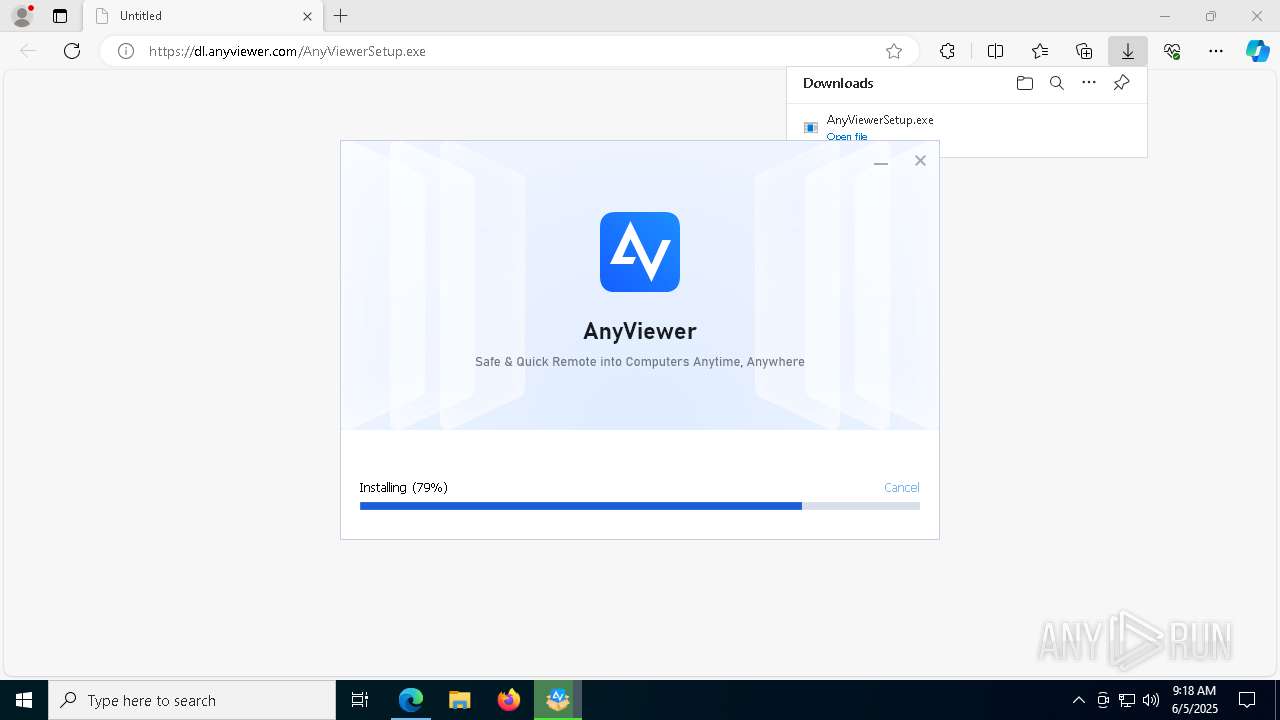The height and width of the screenshot is (720, 1280).
Task: Open the volume control icon
Action: [1150, 700]
